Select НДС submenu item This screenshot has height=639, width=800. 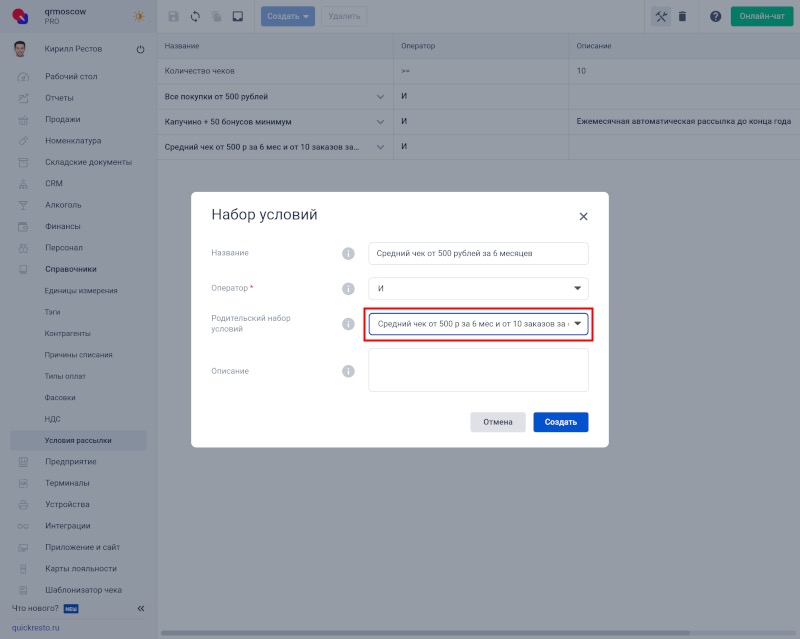[52, 420]
